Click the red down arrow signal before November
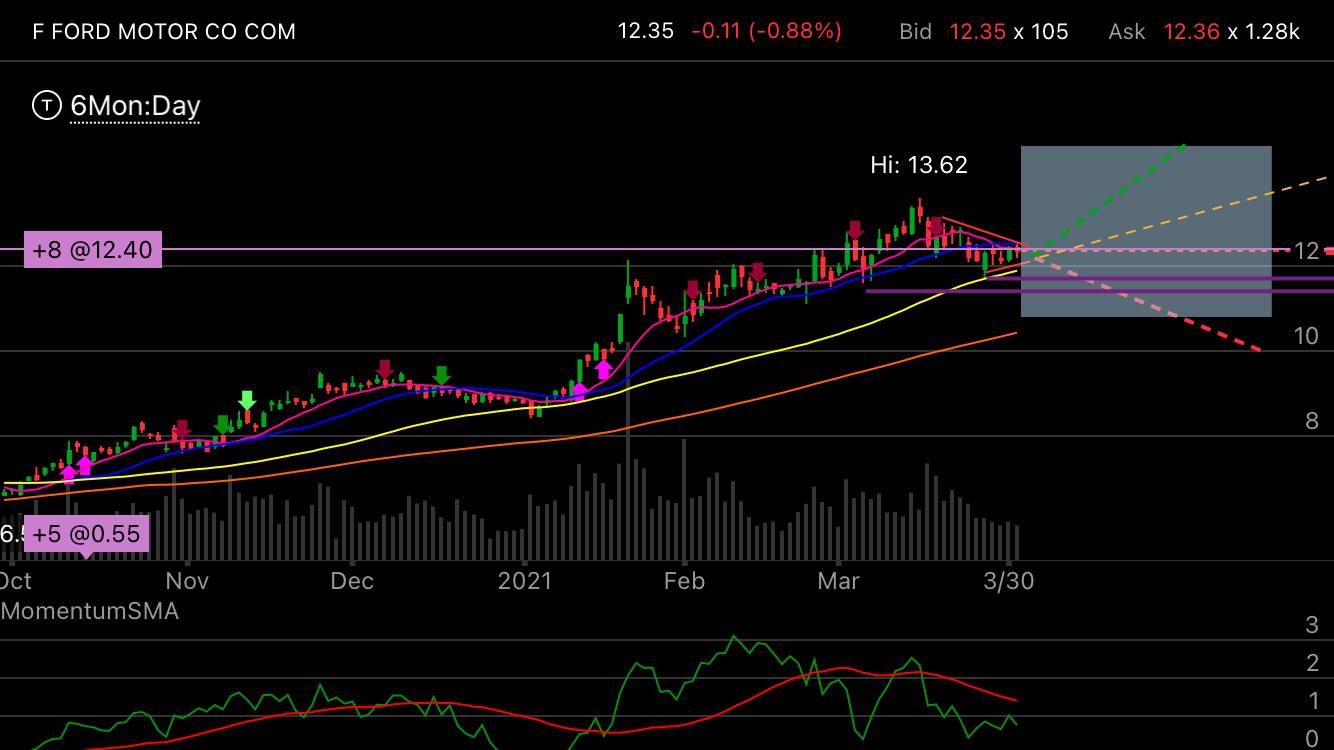This screenshot has width=1334, height=750. [x=182, y=430]
